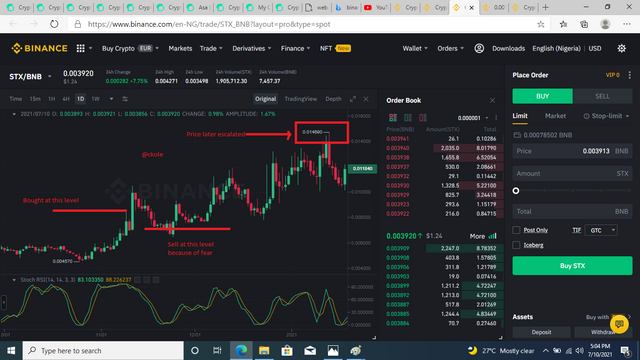Screen dimensions: 640x360
Task: Switch to TradingView chart tab
Action: pos(300,99)
